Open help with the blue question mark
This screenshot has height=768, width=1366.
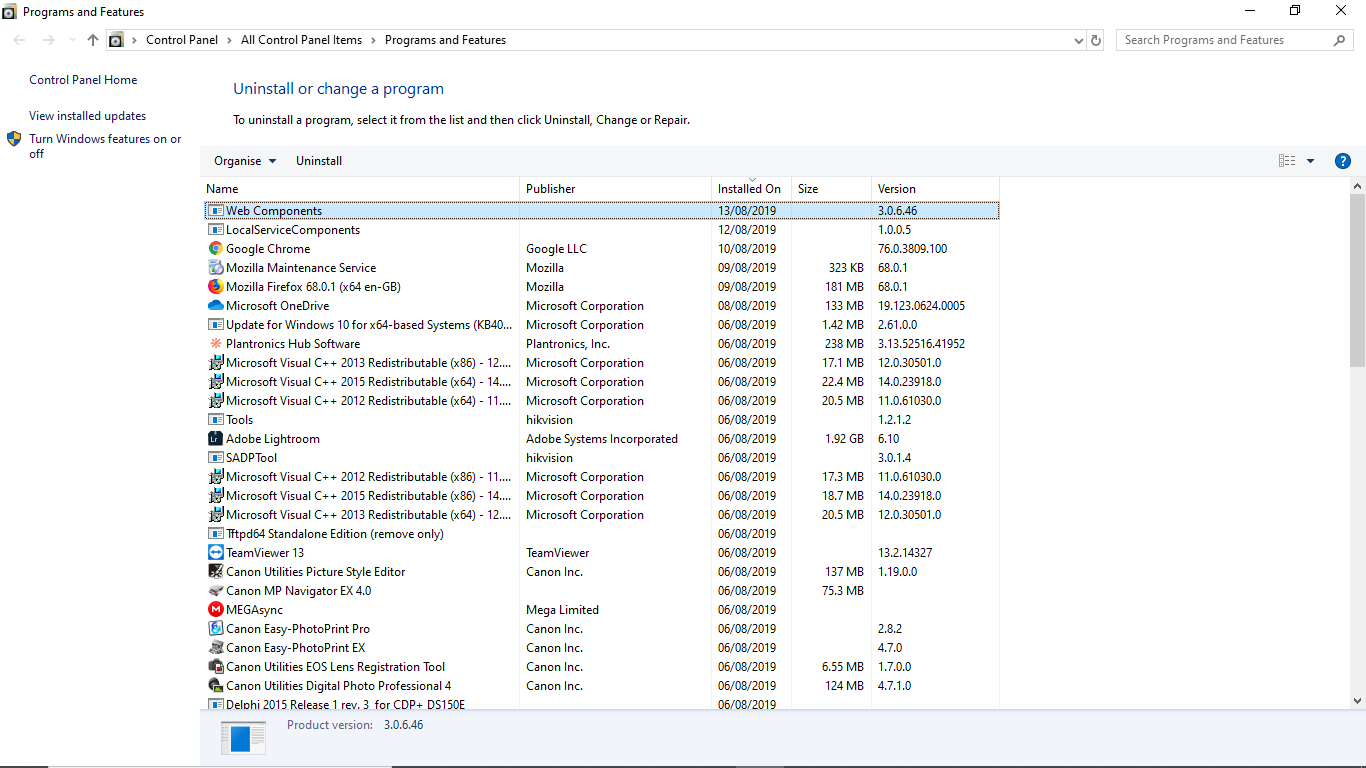coord(1343,161)
